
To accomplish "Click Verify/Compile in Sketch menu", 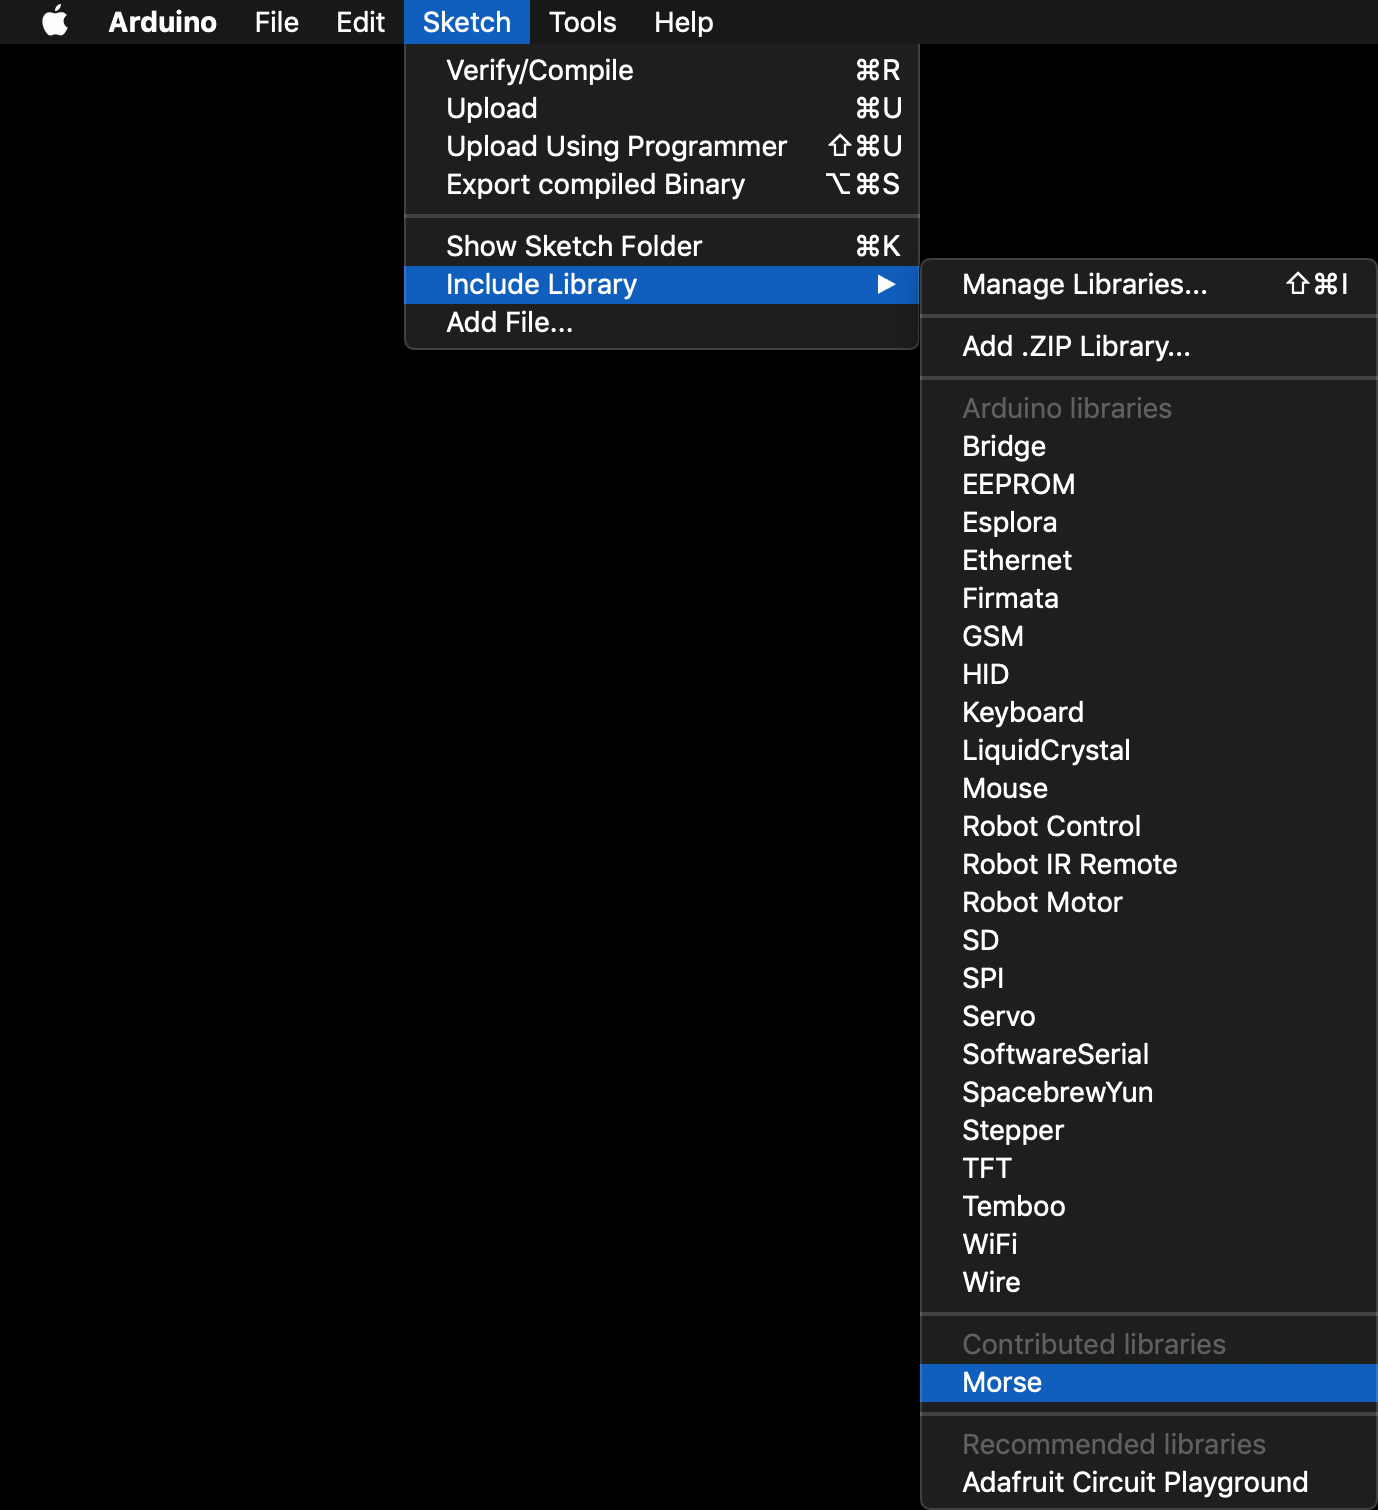I will pyautogui.click(x=539, y=71).
